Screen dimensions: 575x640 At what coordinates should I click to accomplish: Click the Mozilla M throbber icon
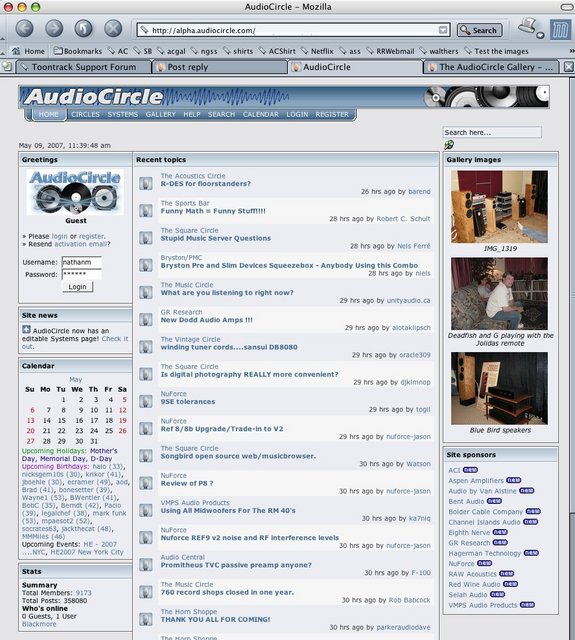tap(560, 30)
